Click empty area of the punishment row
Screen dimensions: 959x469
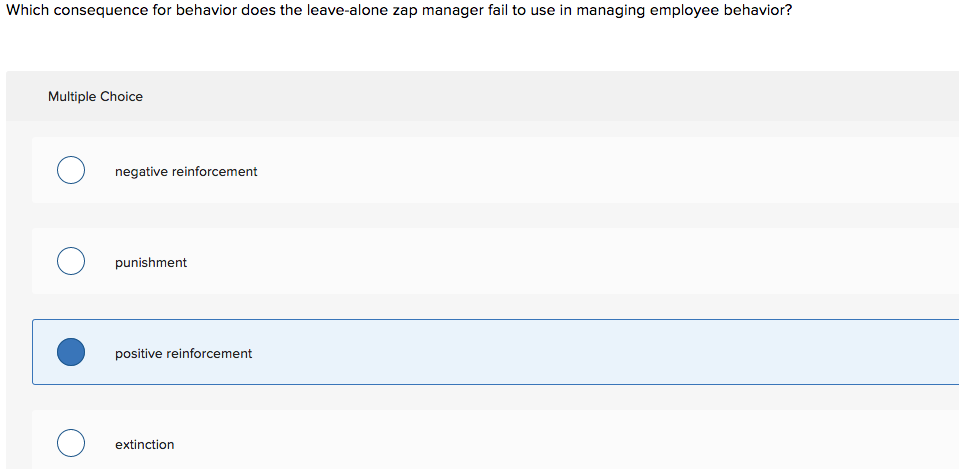(600, 262)
